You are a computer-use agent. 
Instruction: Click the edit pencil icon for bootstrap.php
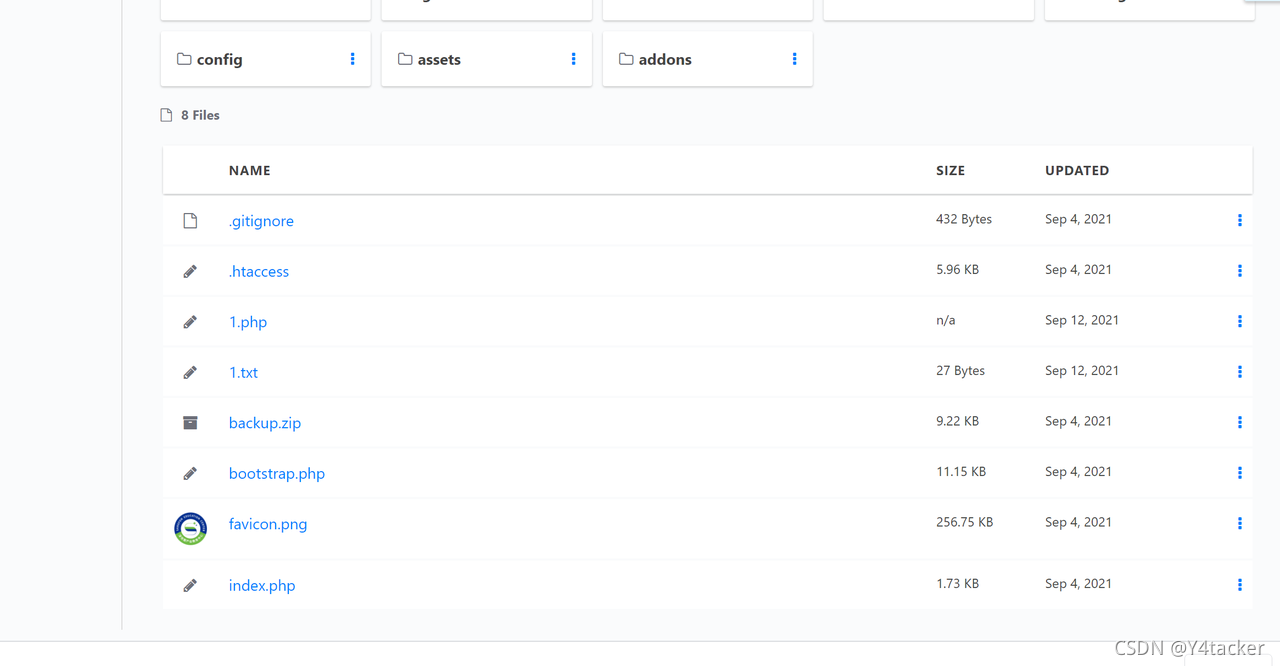[x=190, y=473]
